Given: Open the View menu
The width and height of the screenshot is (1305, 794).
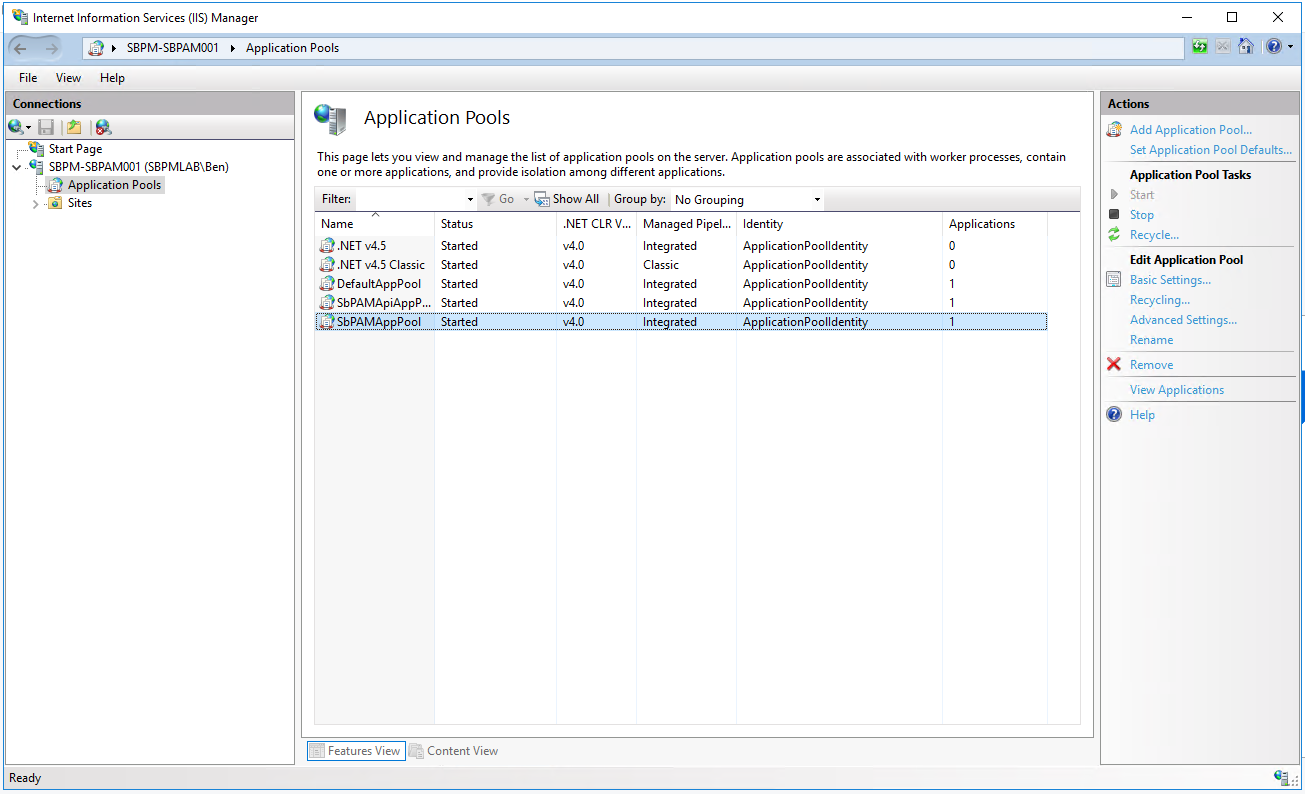Looking at the screenshot, I should (68, 78).
